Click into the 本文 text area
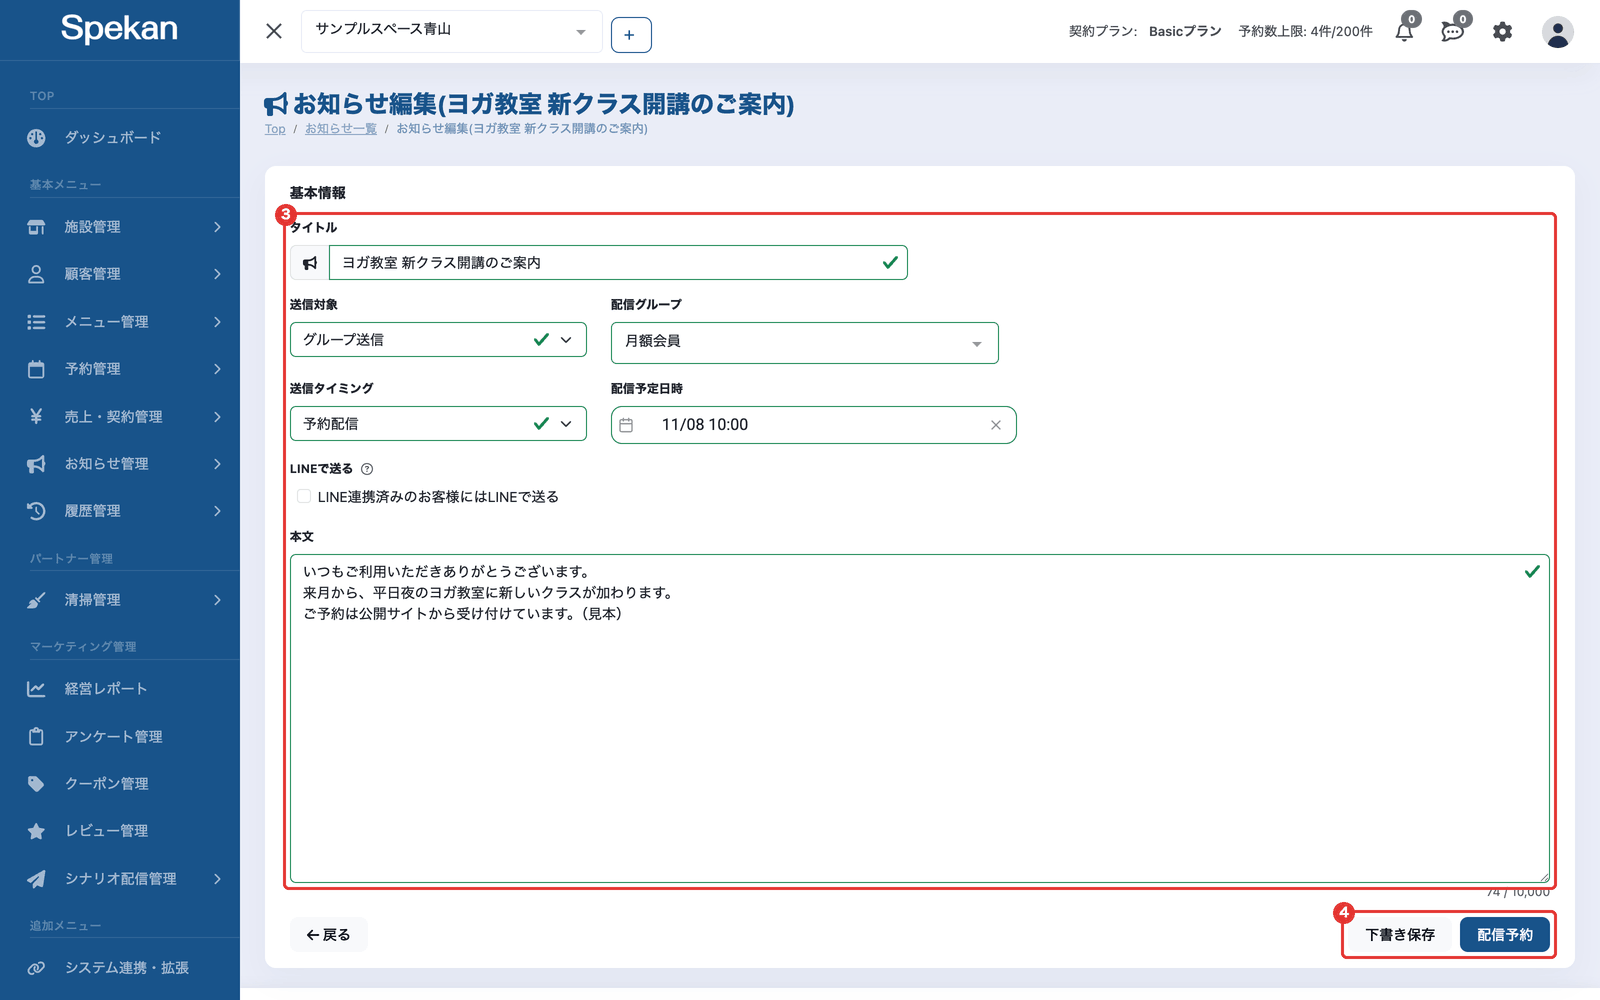The image size is (1600, 1000). [920, 719]
